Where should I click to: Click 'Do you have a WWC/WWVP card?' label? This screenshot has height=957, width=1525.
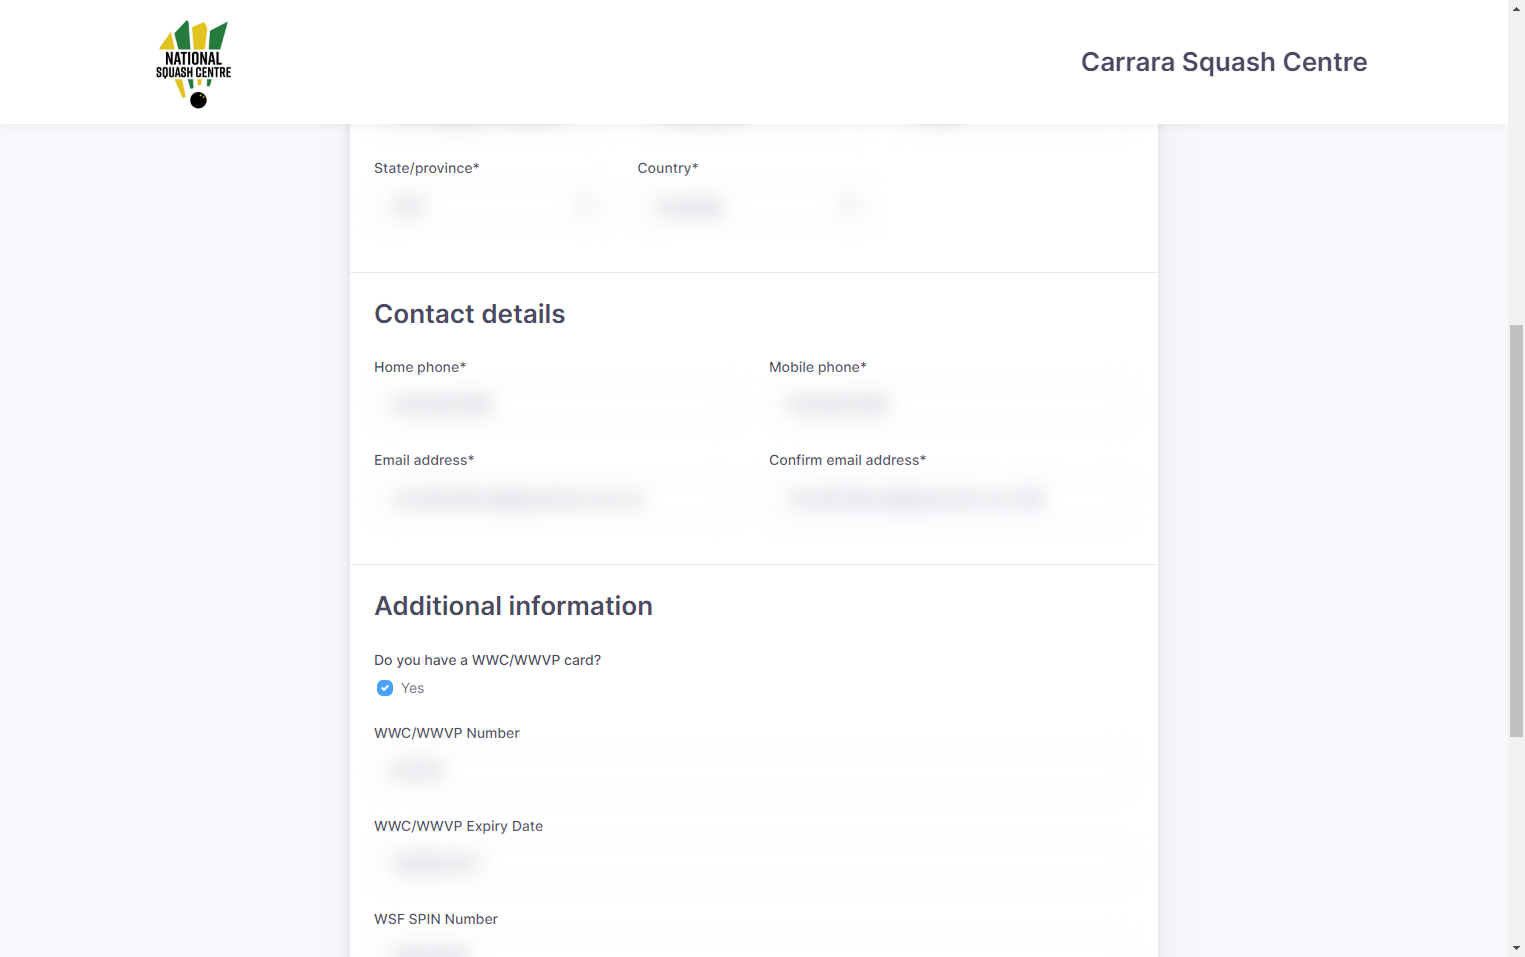(x=488, y=660)
